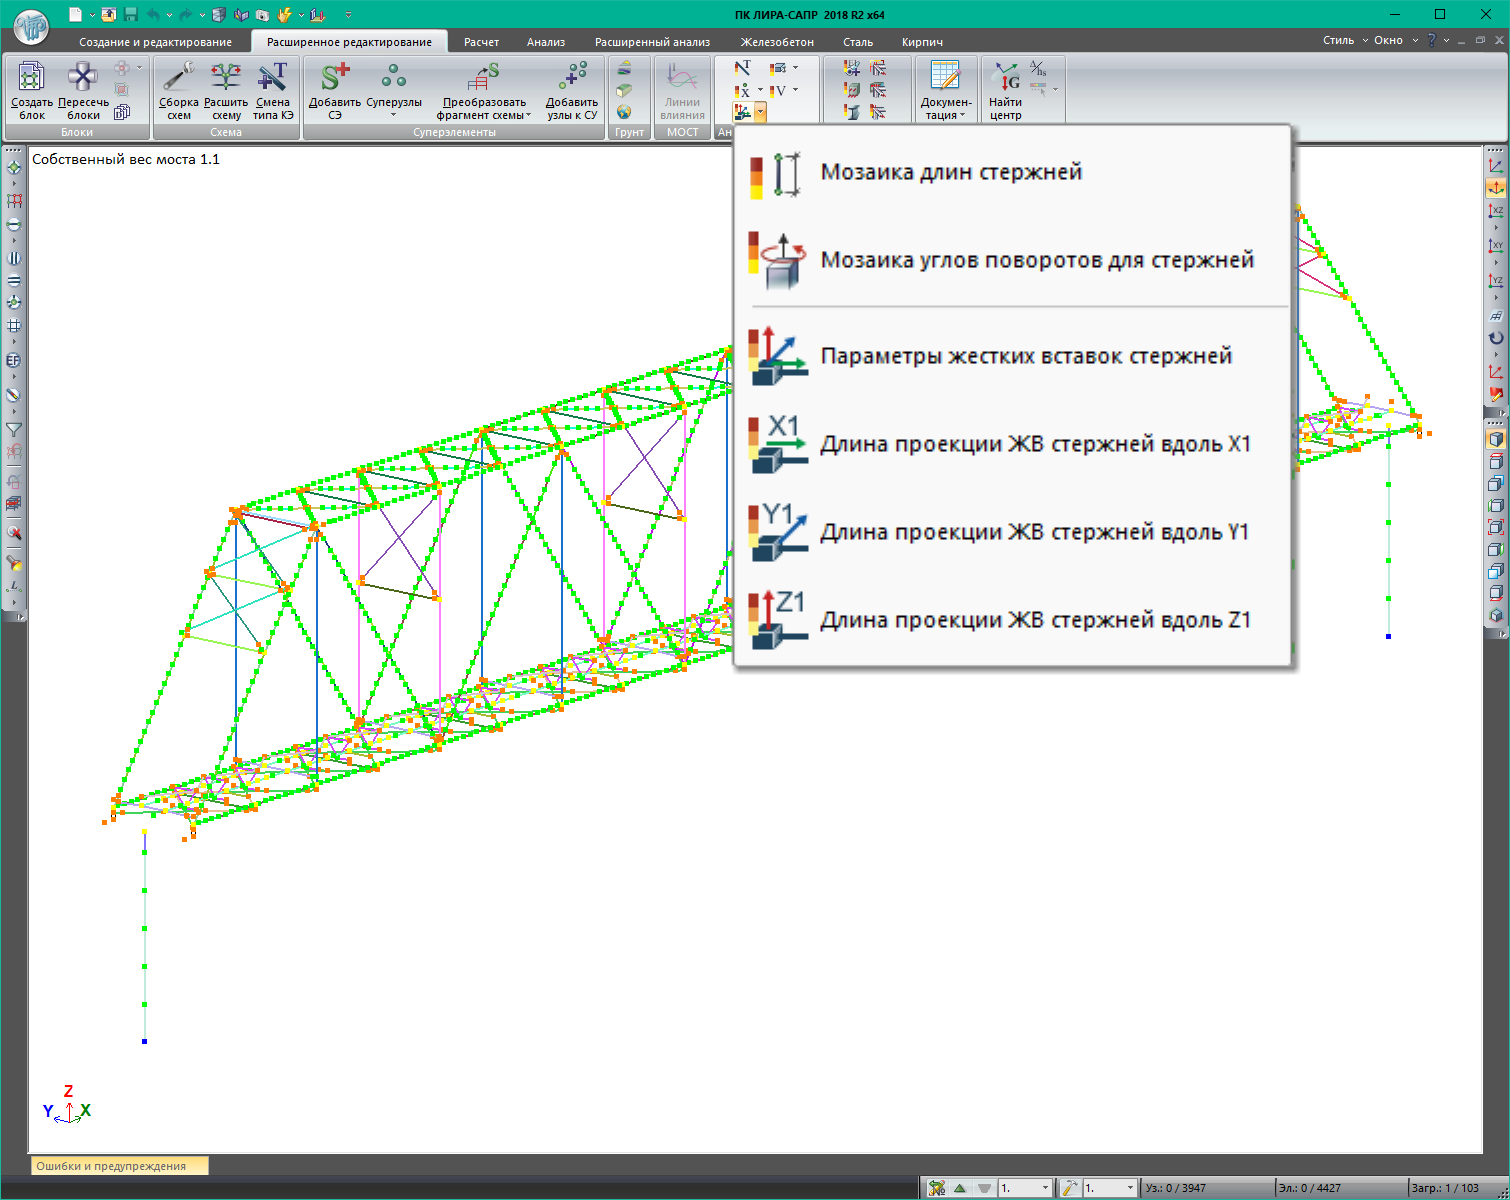Choose Смена типа КЭ tool
This screenshot has height=1200, width=1510.
pos(272,89)
